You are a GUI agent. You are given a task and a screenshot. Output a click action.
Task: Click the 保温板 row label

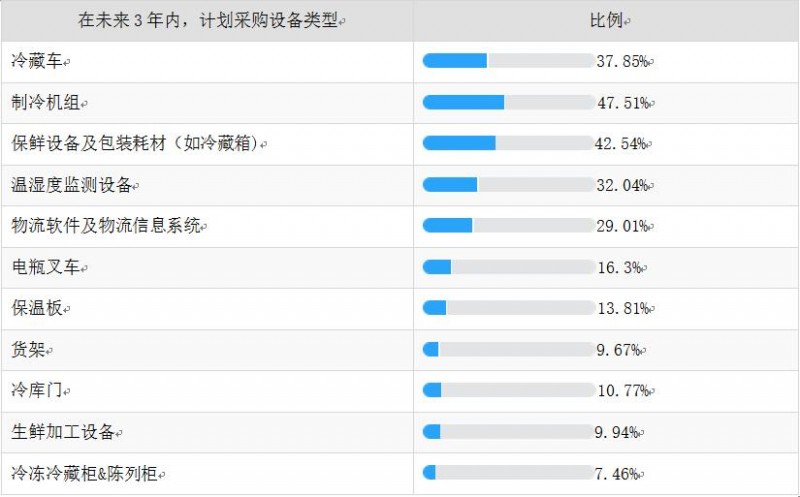click(x=36, y=308)
